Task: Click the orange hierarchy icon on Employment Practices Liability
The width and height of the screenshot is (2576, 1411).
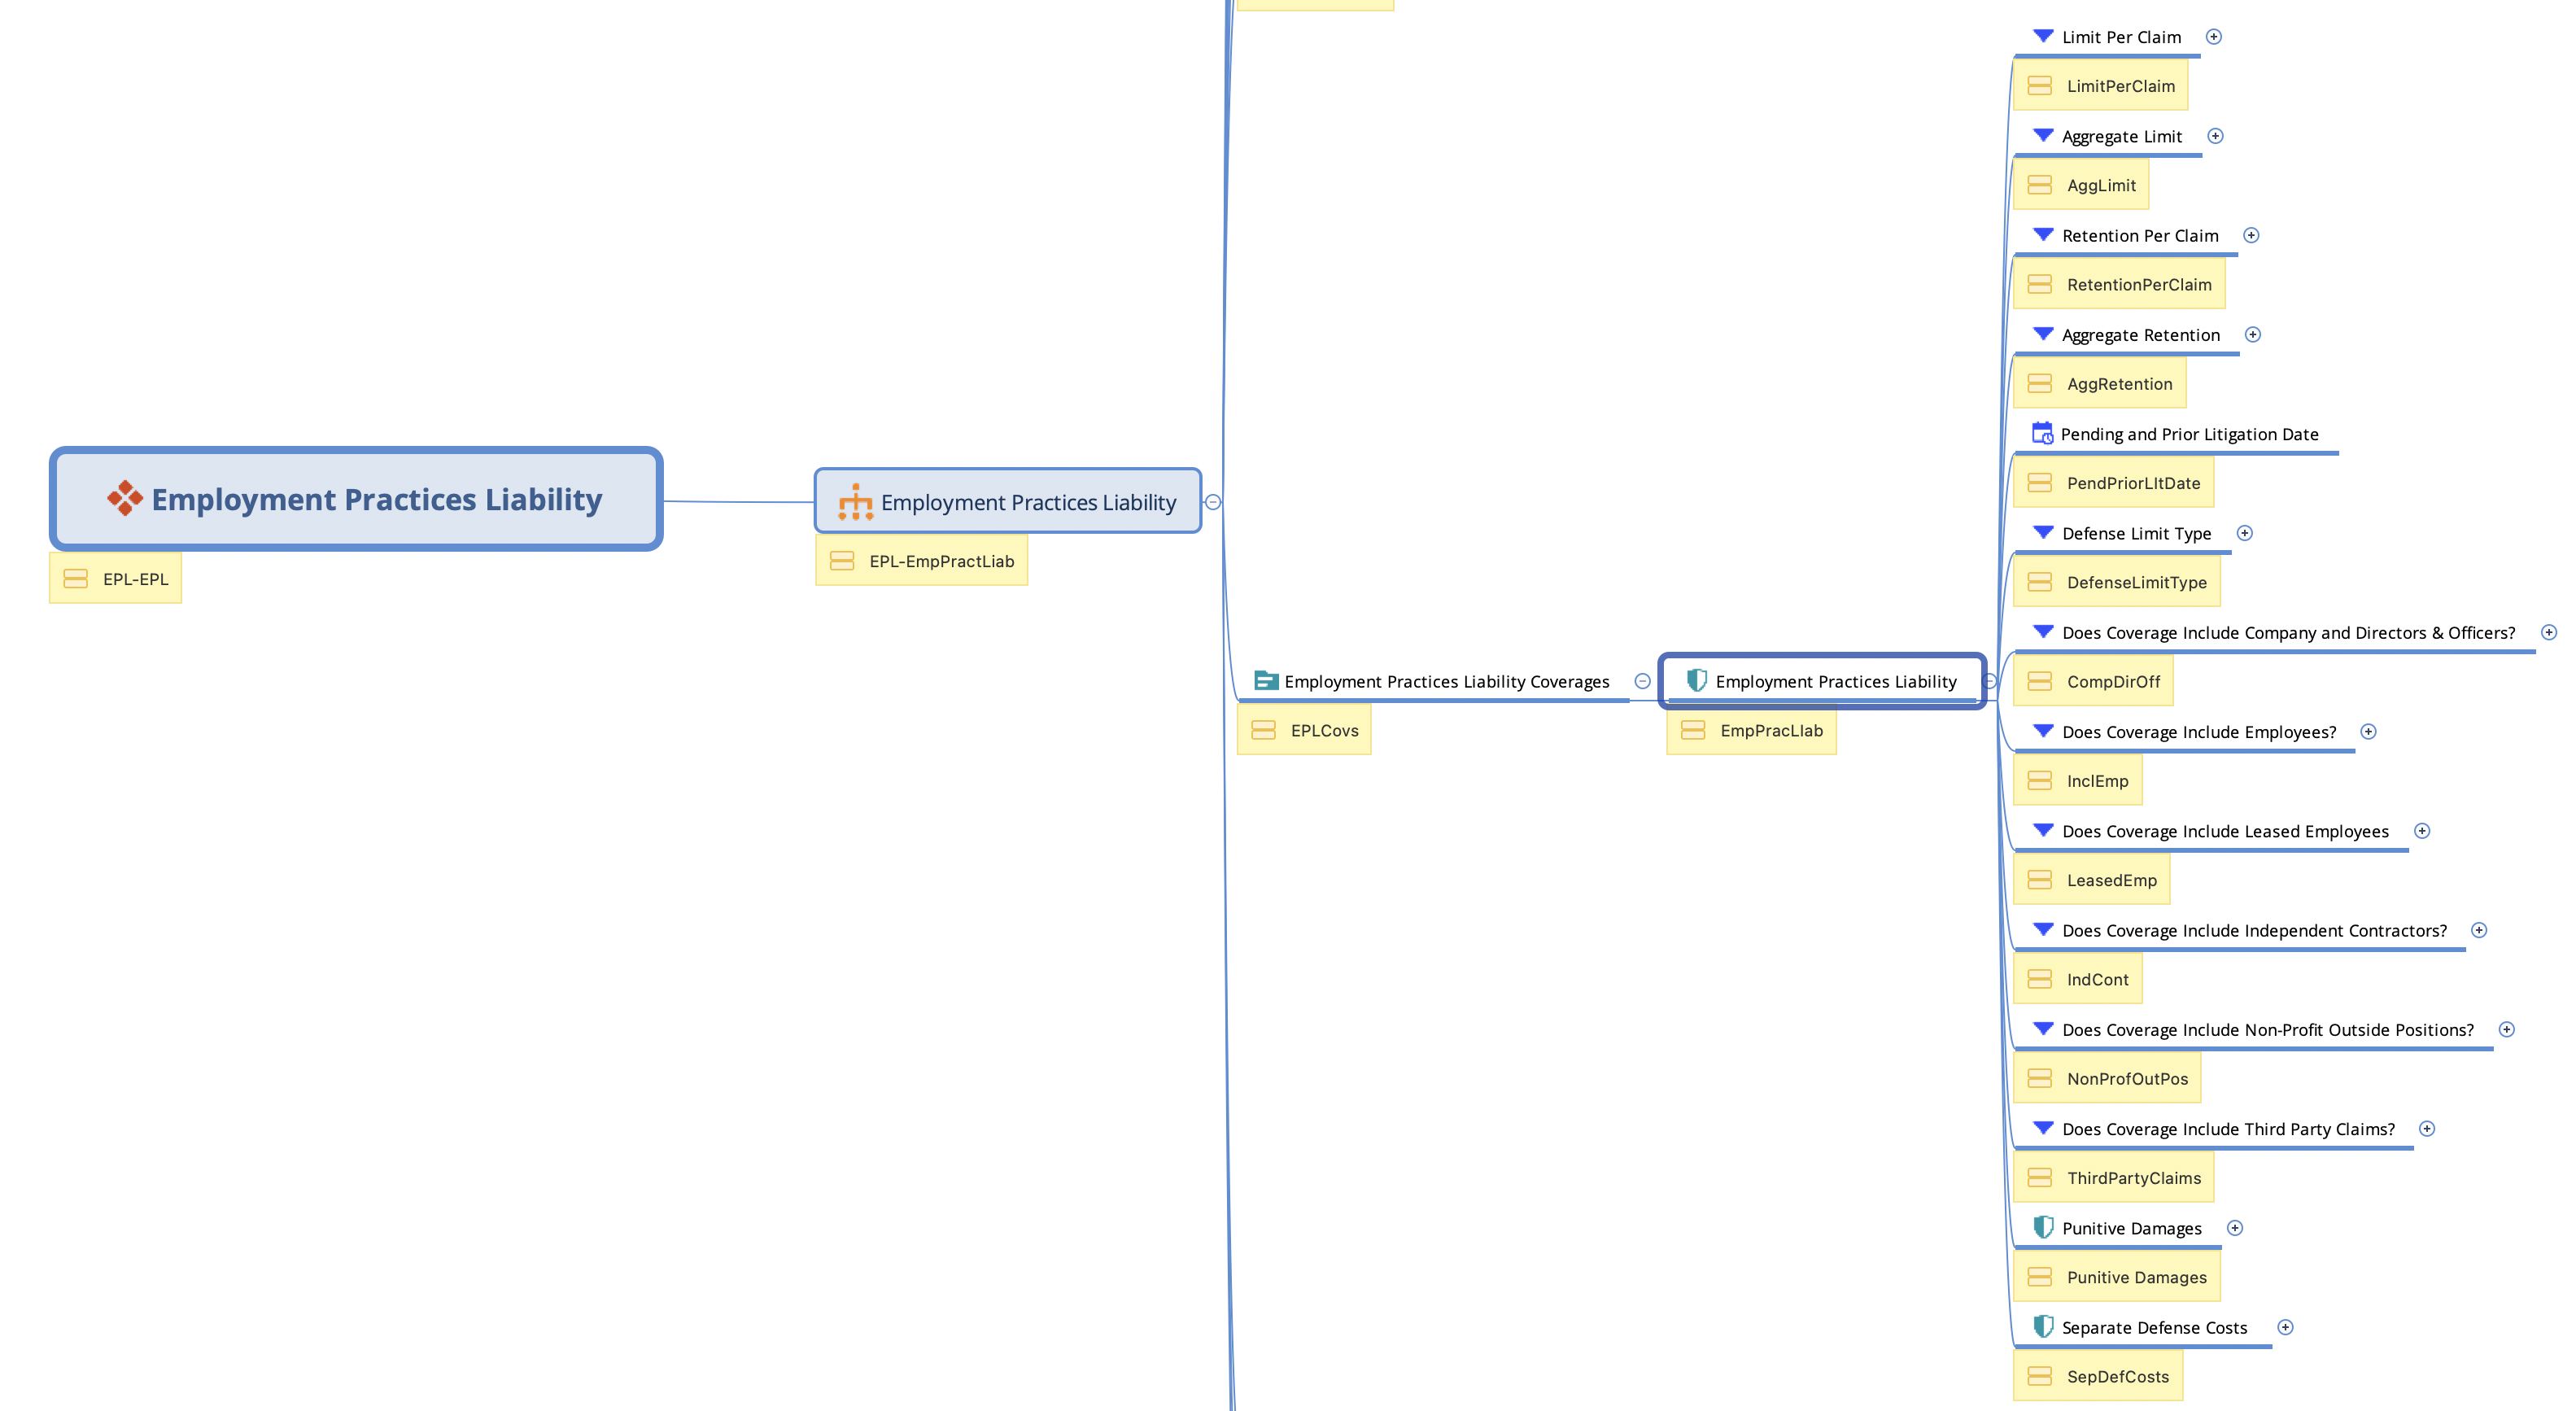Action: (x=855, y=502)
